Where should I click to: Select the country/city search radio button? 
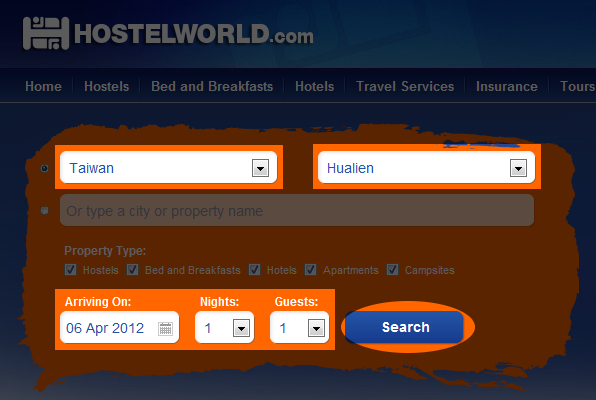tap(44, 168)
